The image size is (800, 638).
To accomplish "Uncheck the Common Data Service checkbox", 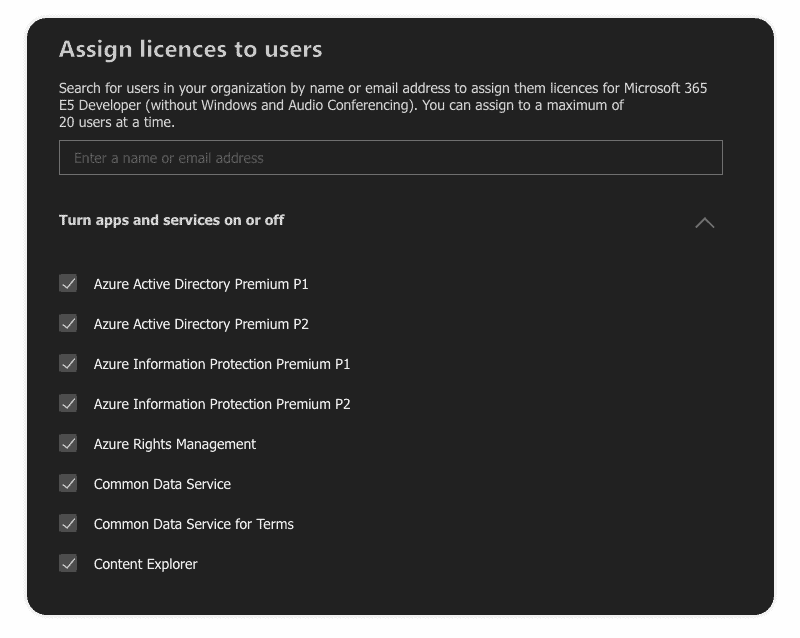I will point(68,483).
